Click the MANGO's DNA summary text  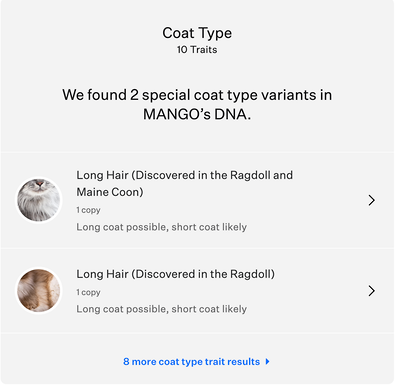[197, 104]
